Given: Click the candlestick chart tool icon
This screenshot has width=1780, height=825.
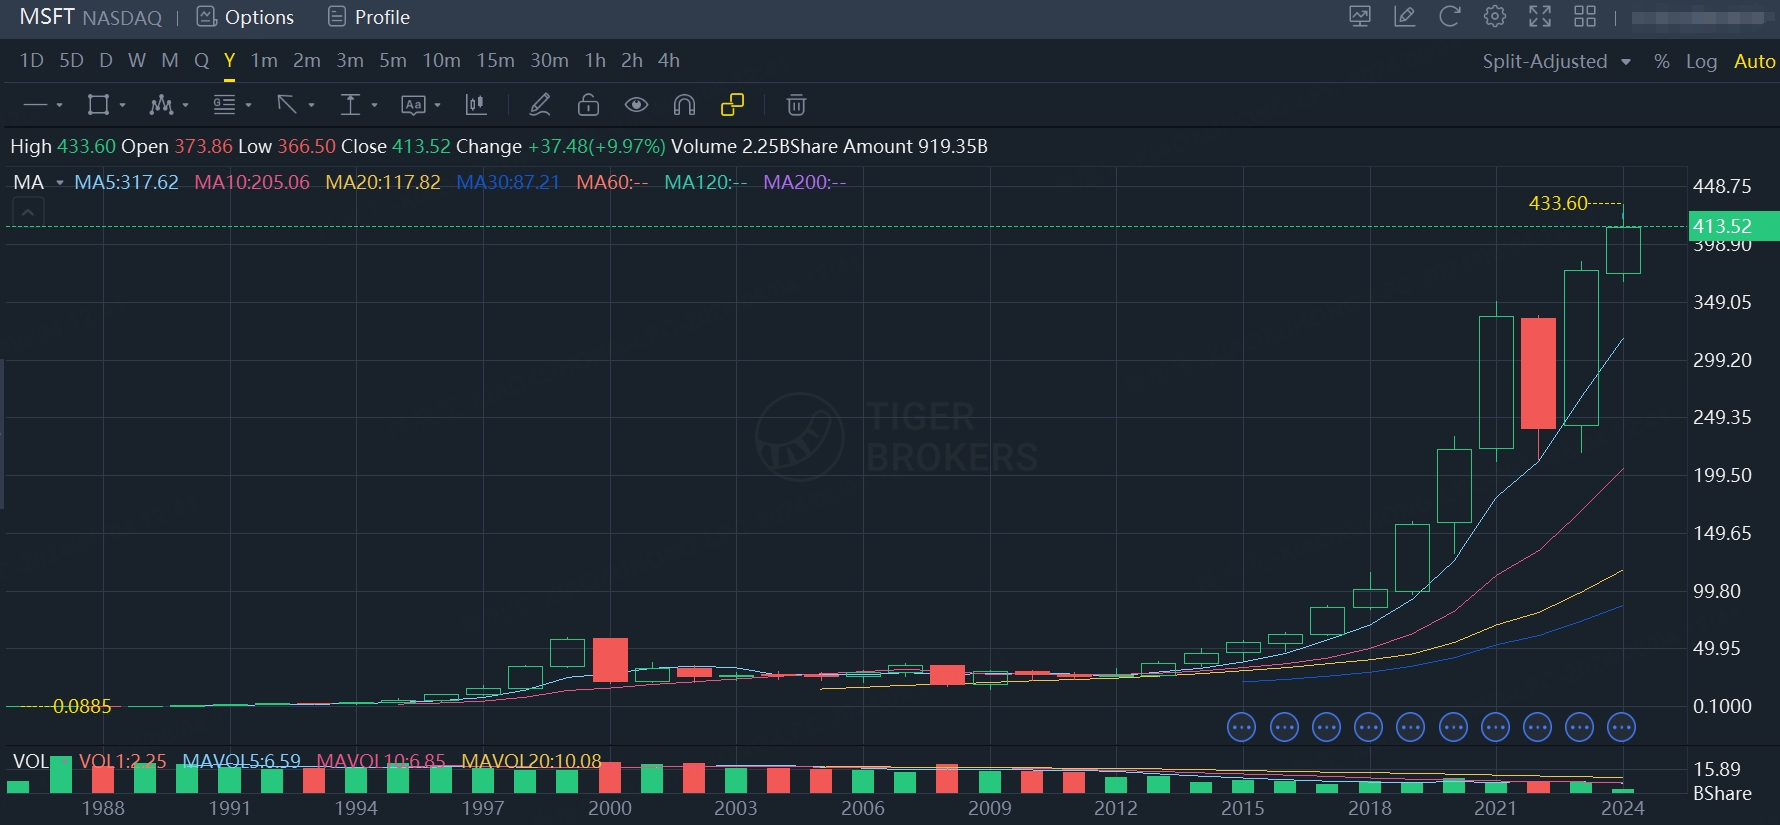Looking at the screenshot, I should click(476, 105).
